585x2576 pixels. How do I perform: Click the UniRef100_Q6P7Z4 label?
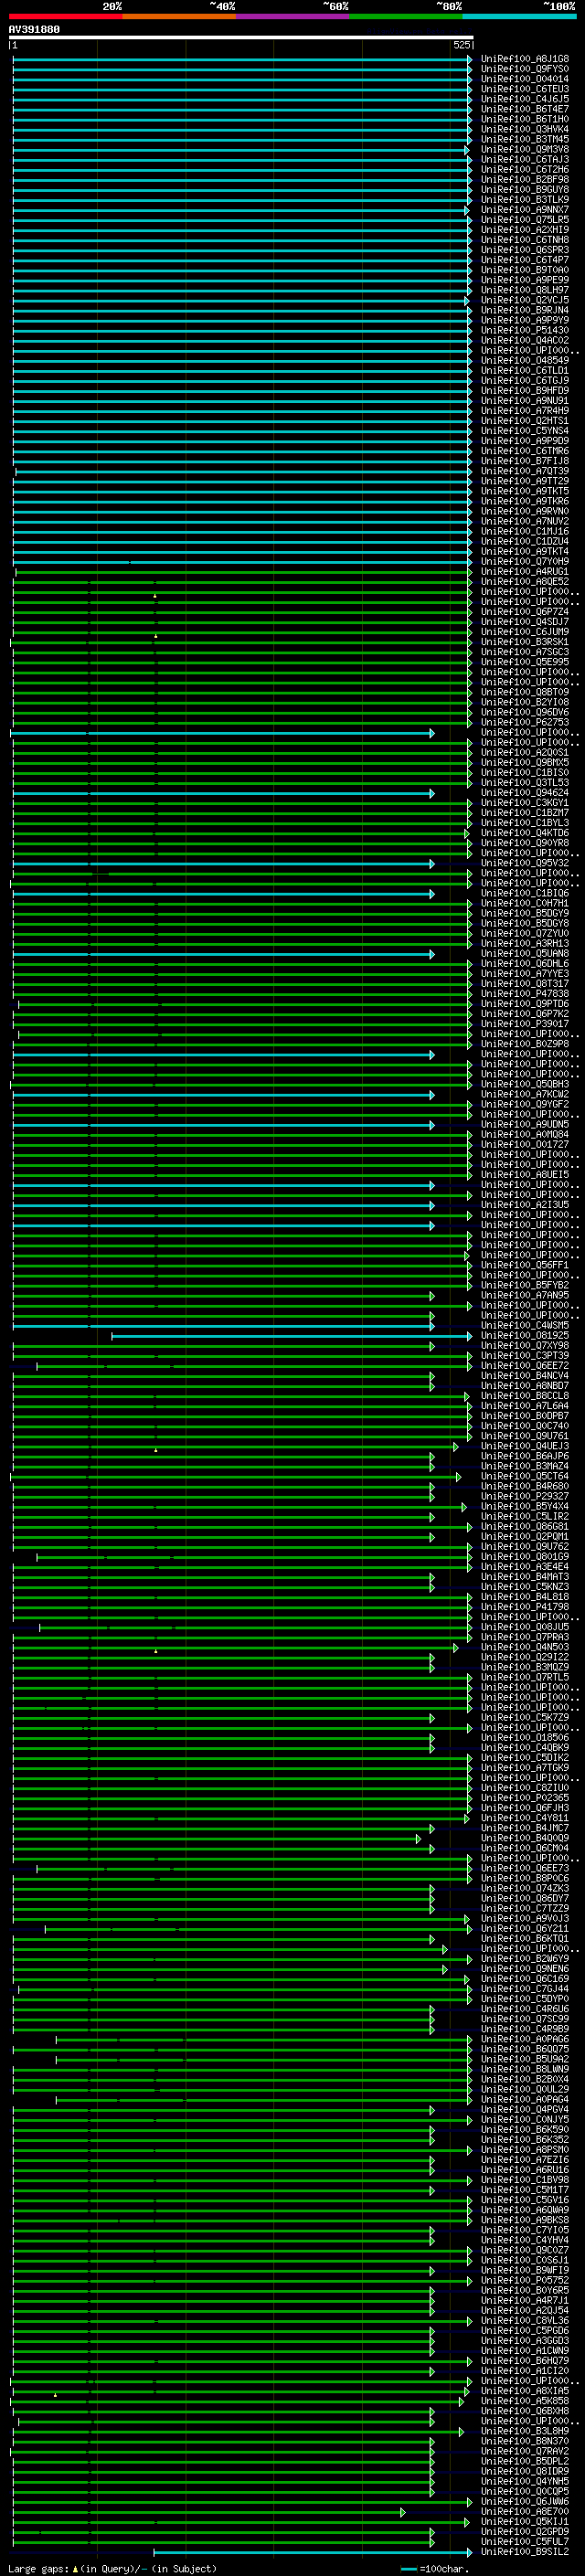click(x=525, y=612)
